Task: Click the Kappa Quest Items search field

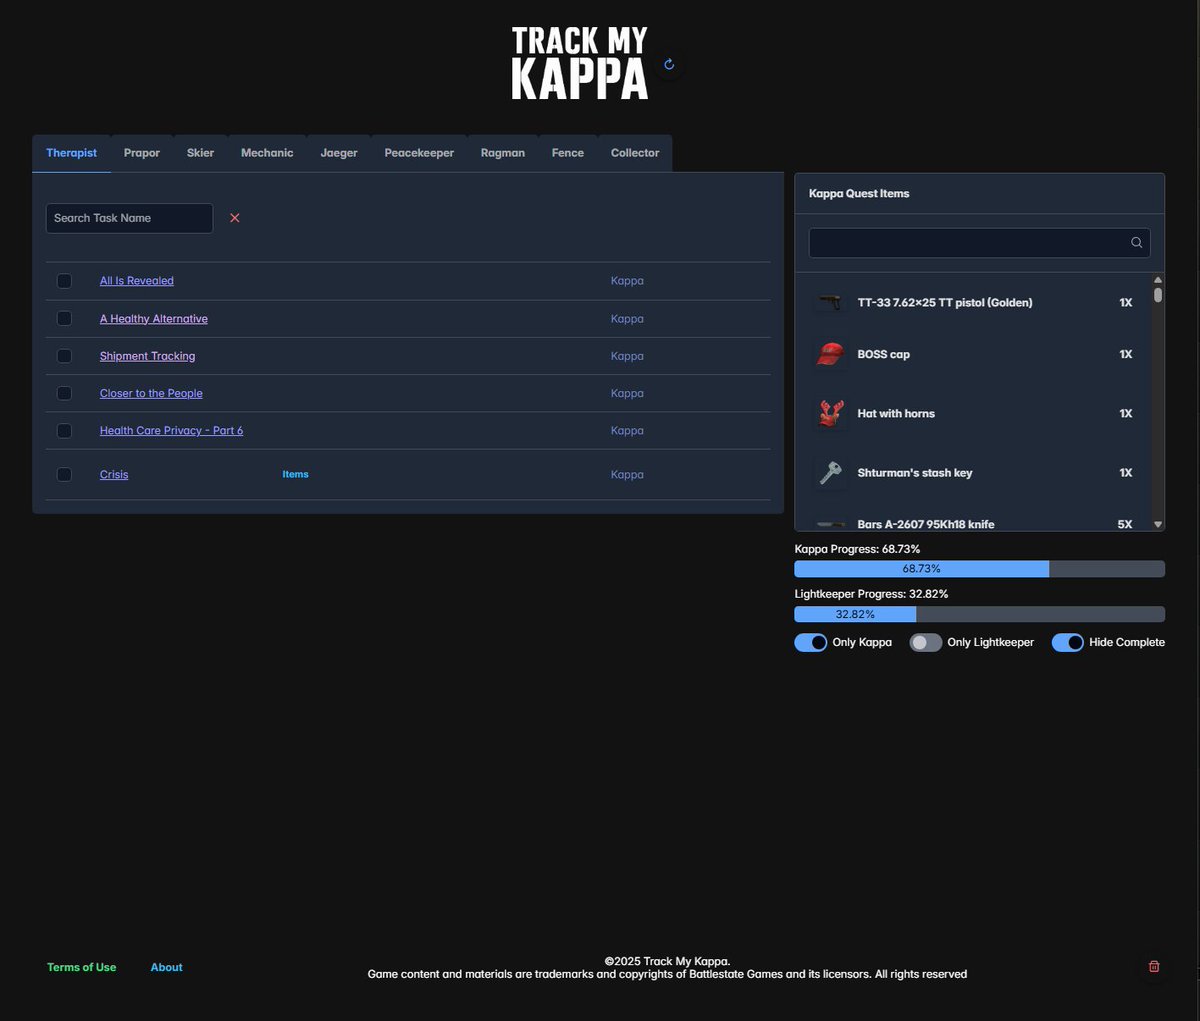Action: [x=980, y=243]
